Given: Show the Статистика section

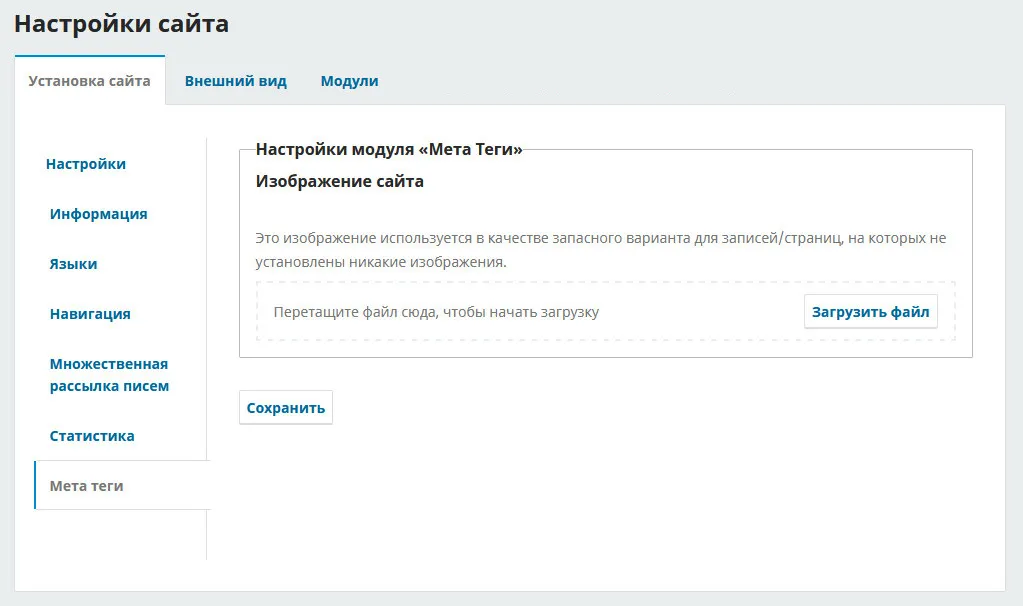Looking at the screenshot, I should (x=92, y=436).
